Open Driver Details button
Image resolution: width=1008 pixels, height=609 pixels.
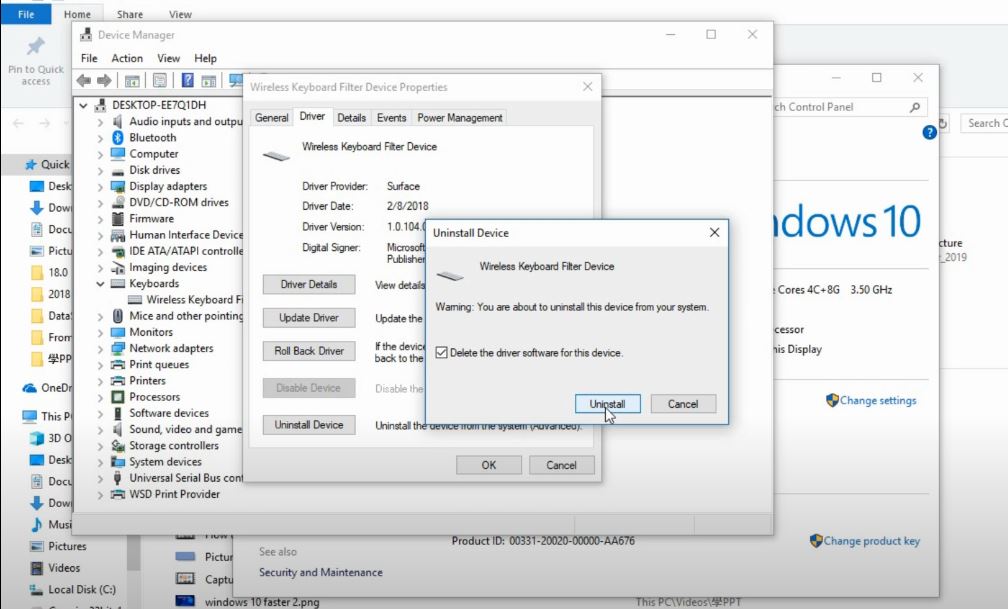click(x=309, y=284)
